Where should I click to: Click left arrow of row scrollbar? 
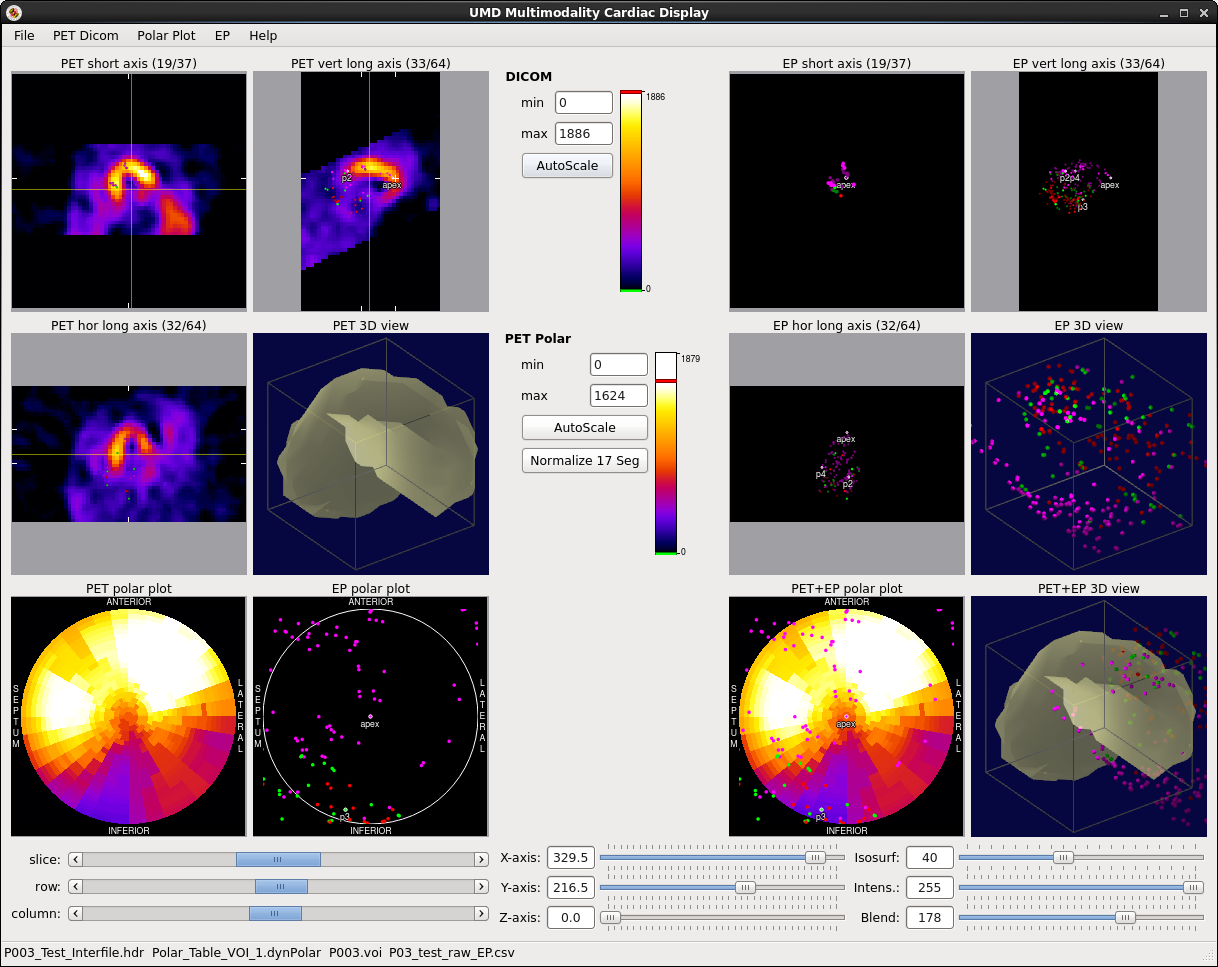tap(75, 886)
